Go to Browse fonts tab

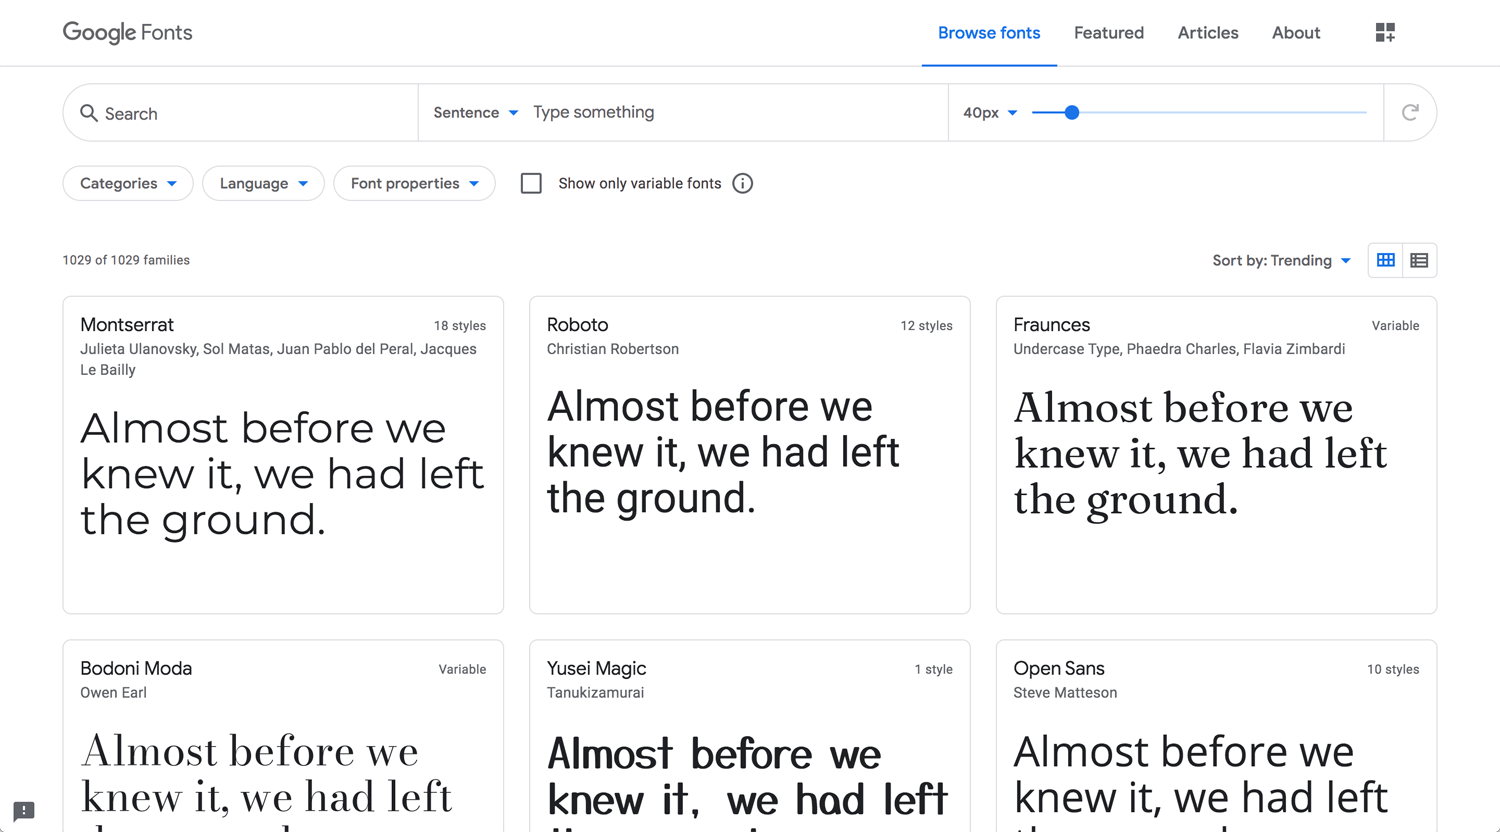click(989, 33)
